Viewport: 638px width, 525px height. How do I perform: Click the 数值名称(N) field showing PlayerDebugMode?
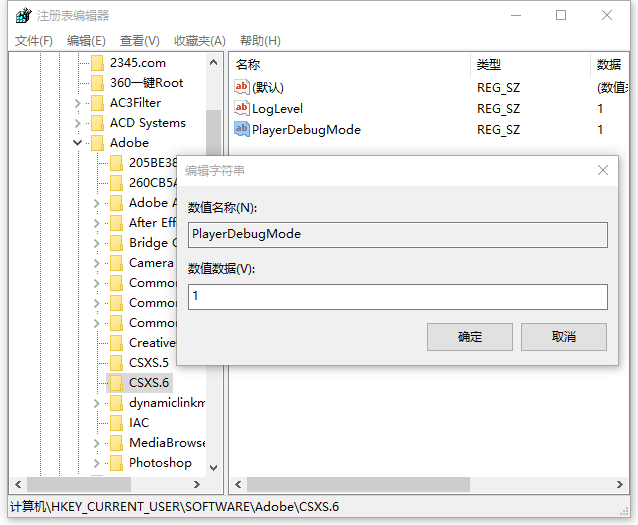[x=398, y=235]
